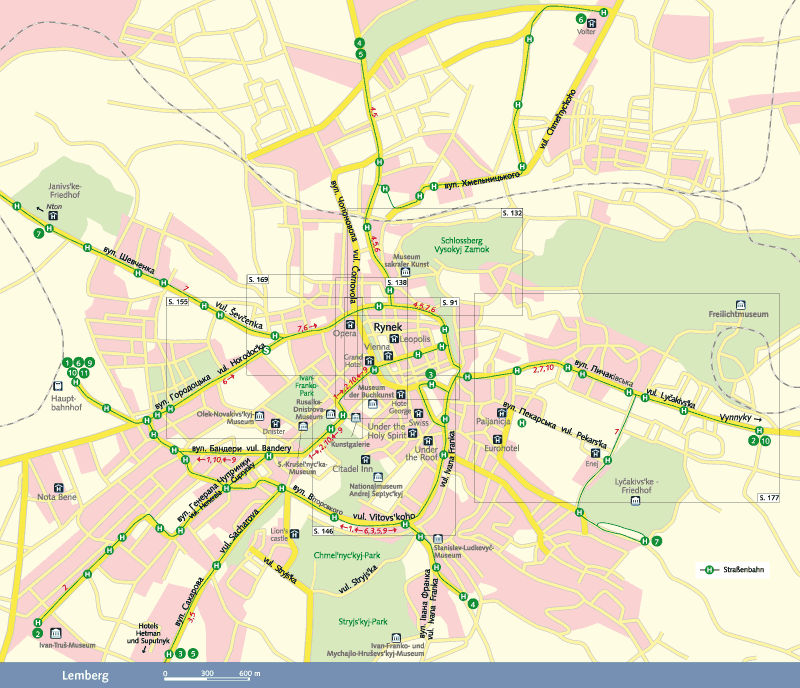
Task: Click the Stryjs'kyj-Park label
Action: pyautogui.click(x=363, y=622)
